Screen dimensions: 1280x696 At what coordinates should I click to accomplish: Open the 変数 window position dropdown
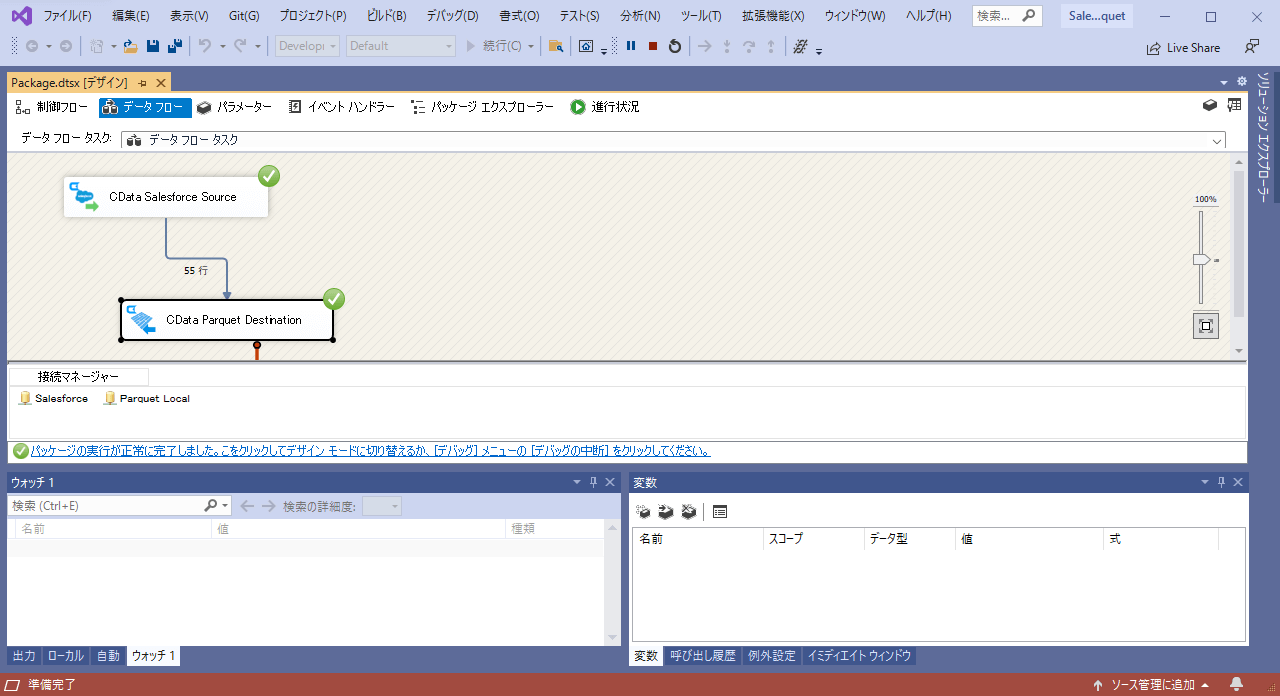coord(1204,482)
